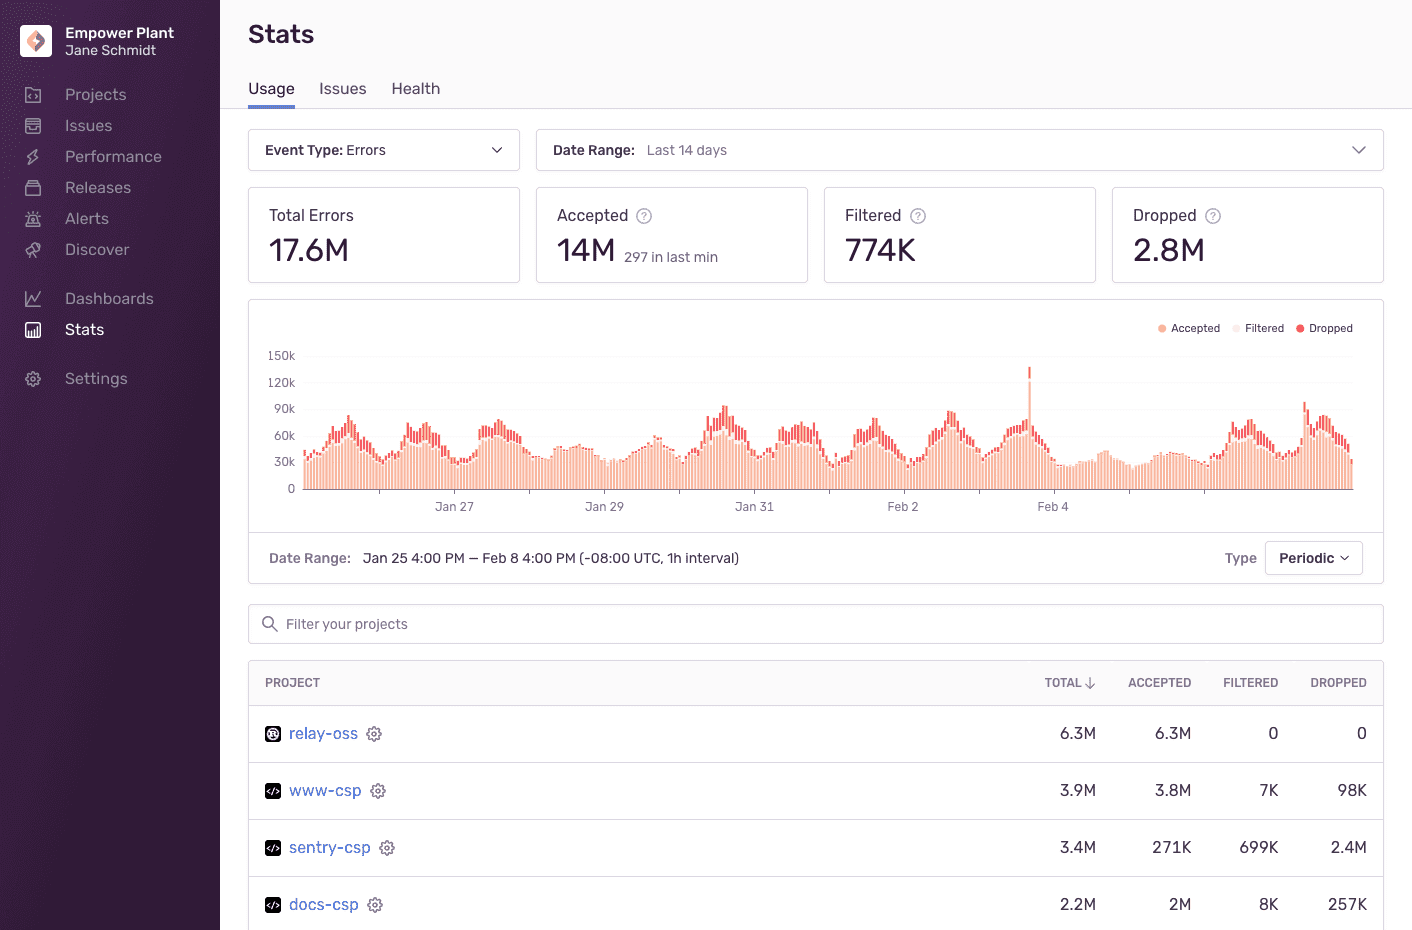Select the Projects icon in sidebar
The height and width of the screenshot is (930, 1412).
point(33,94)
